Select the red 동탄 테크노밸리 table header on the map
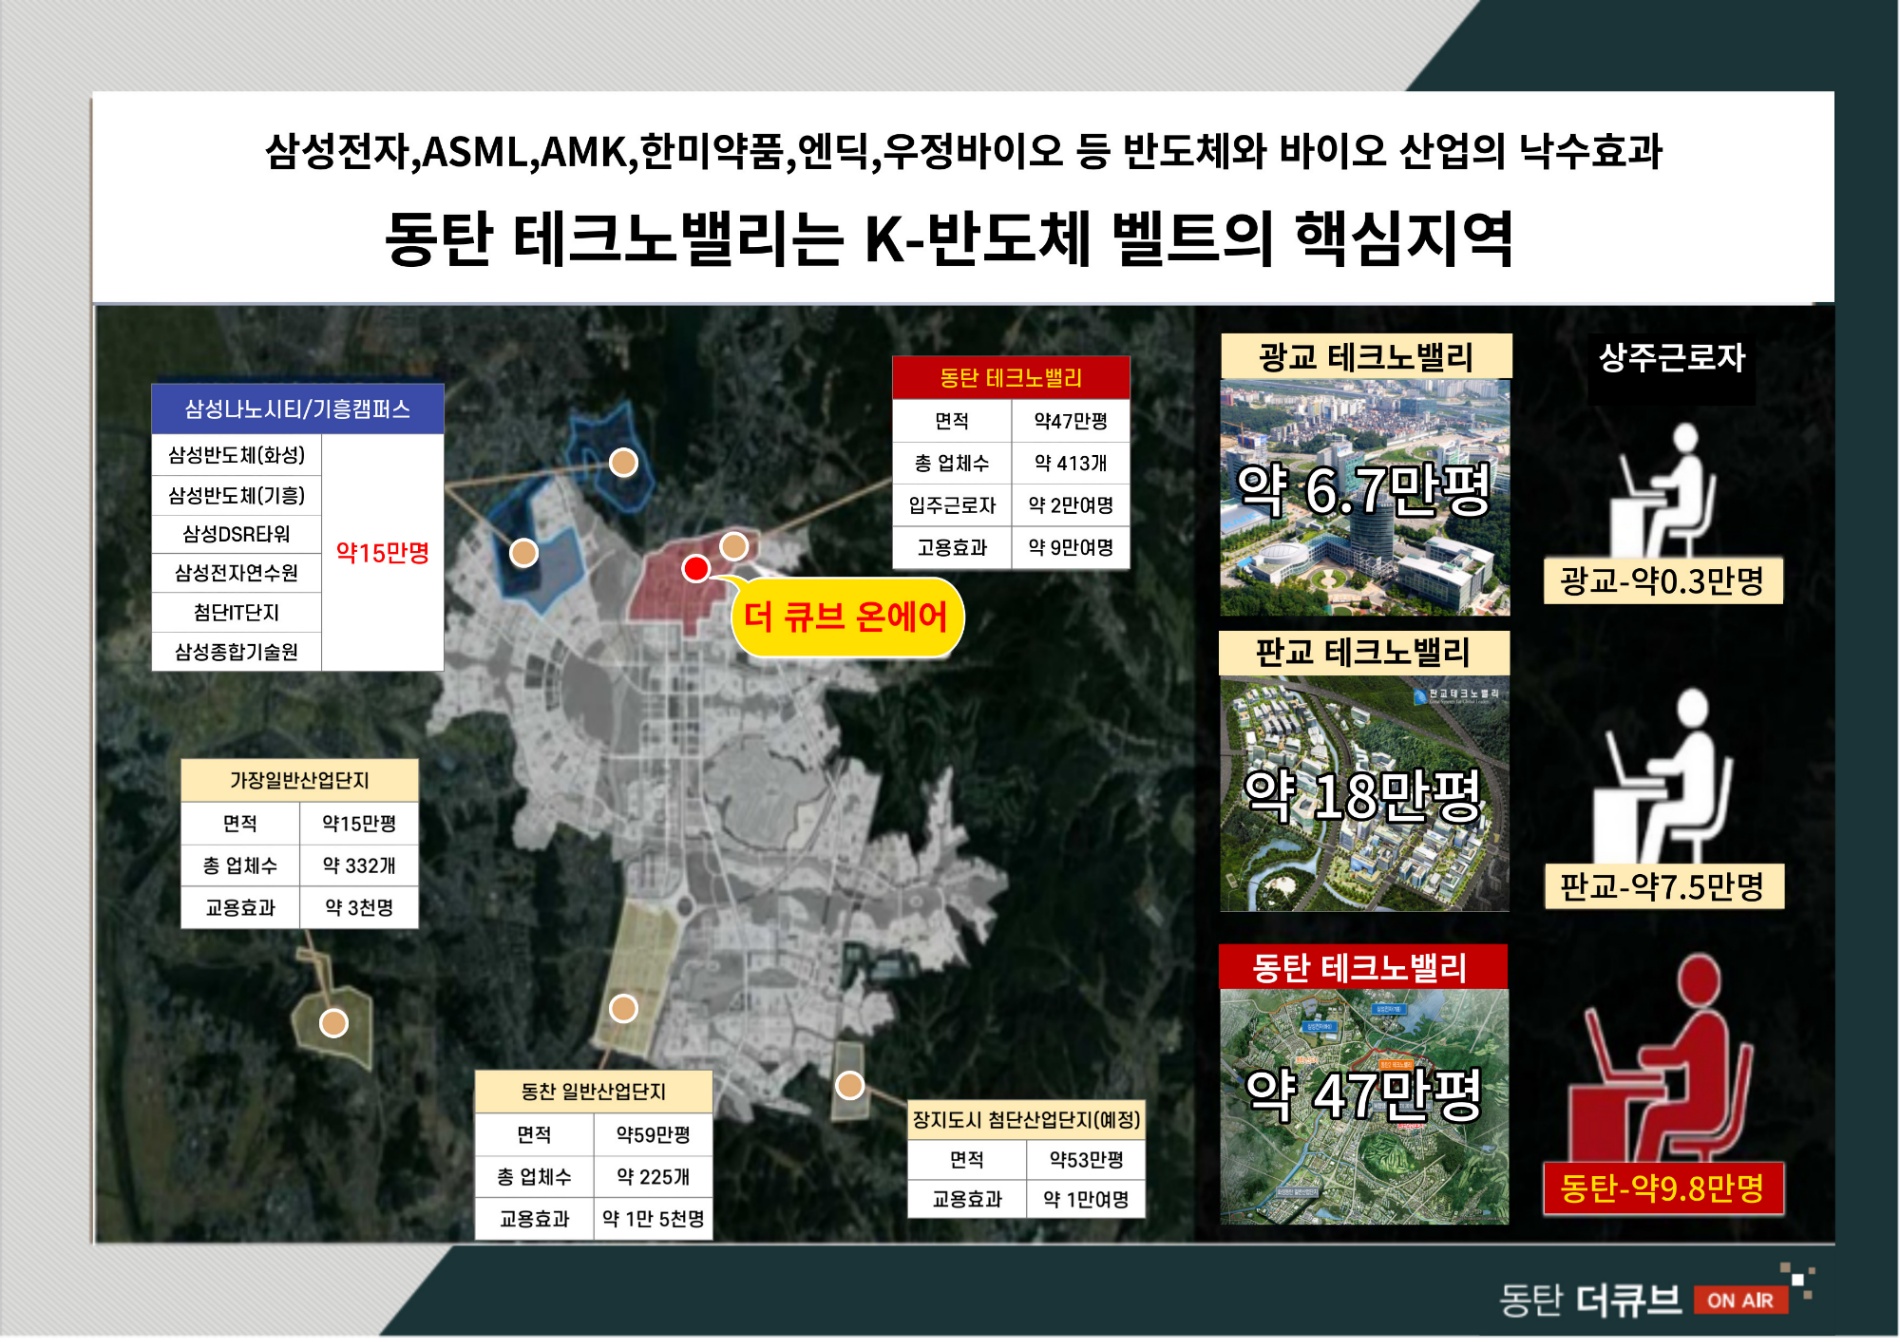Screen dimensions: 1900x1342 (x=1011, y=378)
